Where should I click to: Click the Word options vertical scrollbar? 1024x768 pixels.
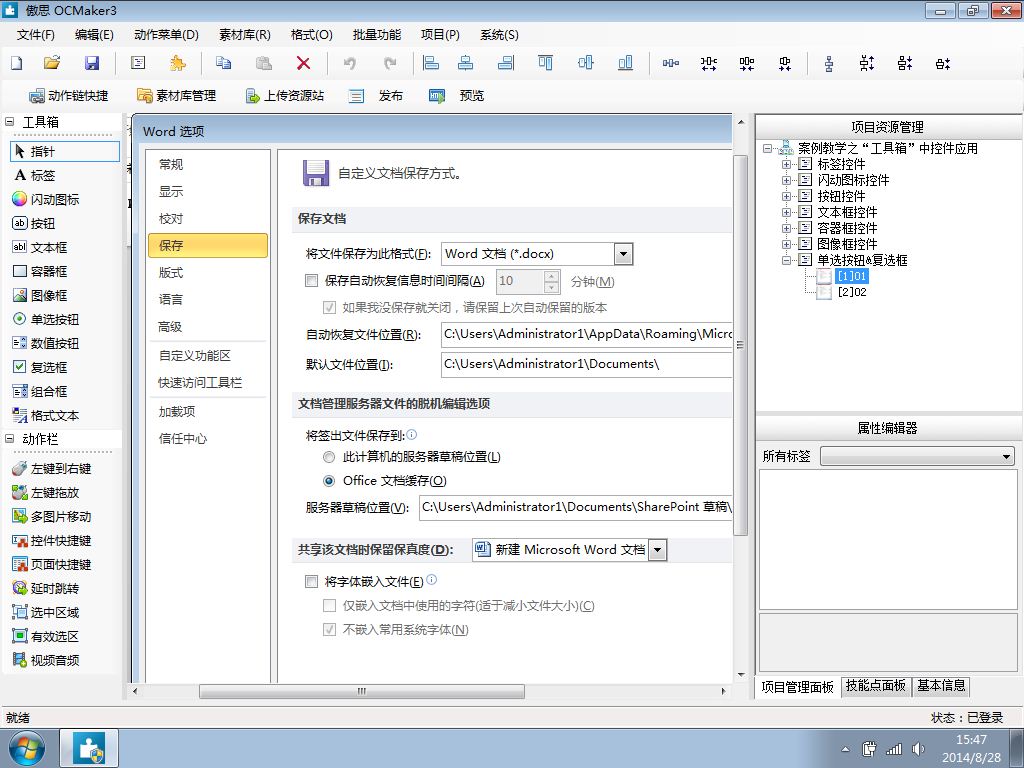coord(740,345)
